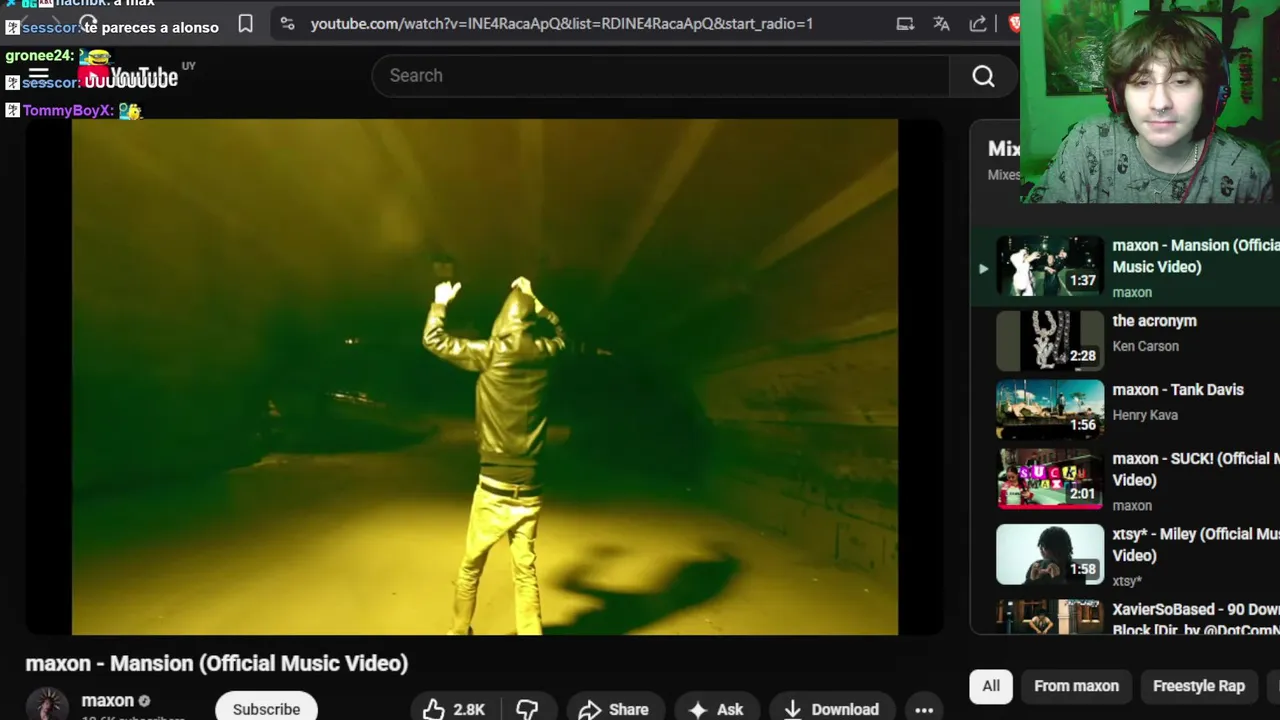
Task: Open the YouTube hamburger guide menu
Action: coord(38,74)
